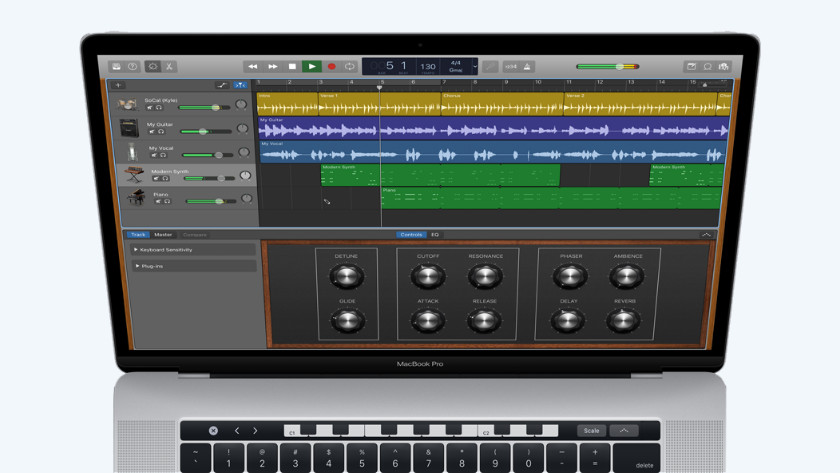The height and width of the screenshot is (473, 840).
Task: Switch to the Master tab
Action: click(162, 234)
